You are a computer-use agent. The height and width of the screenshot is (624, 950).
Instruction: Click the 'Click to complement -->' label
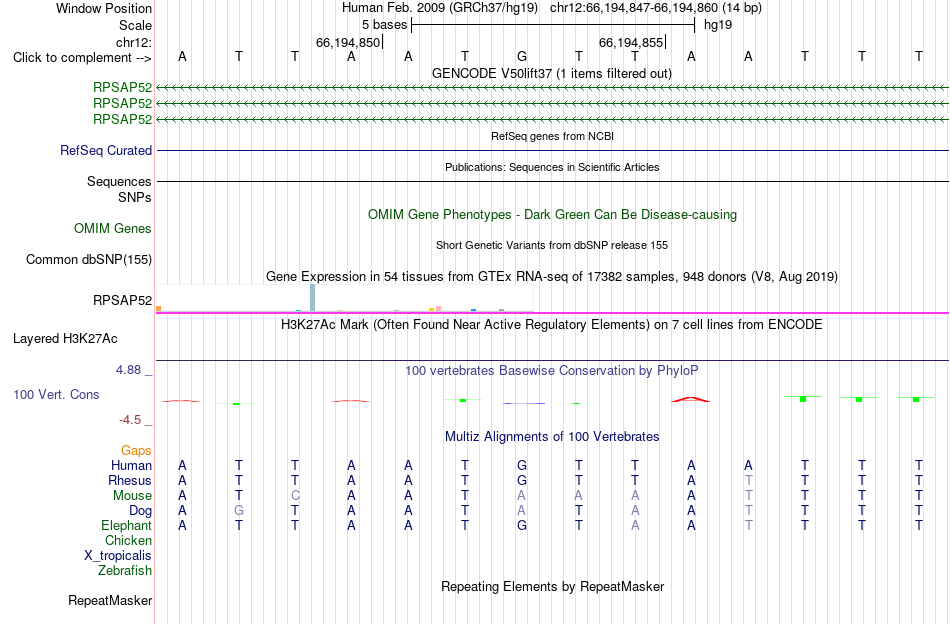(82, 58)
